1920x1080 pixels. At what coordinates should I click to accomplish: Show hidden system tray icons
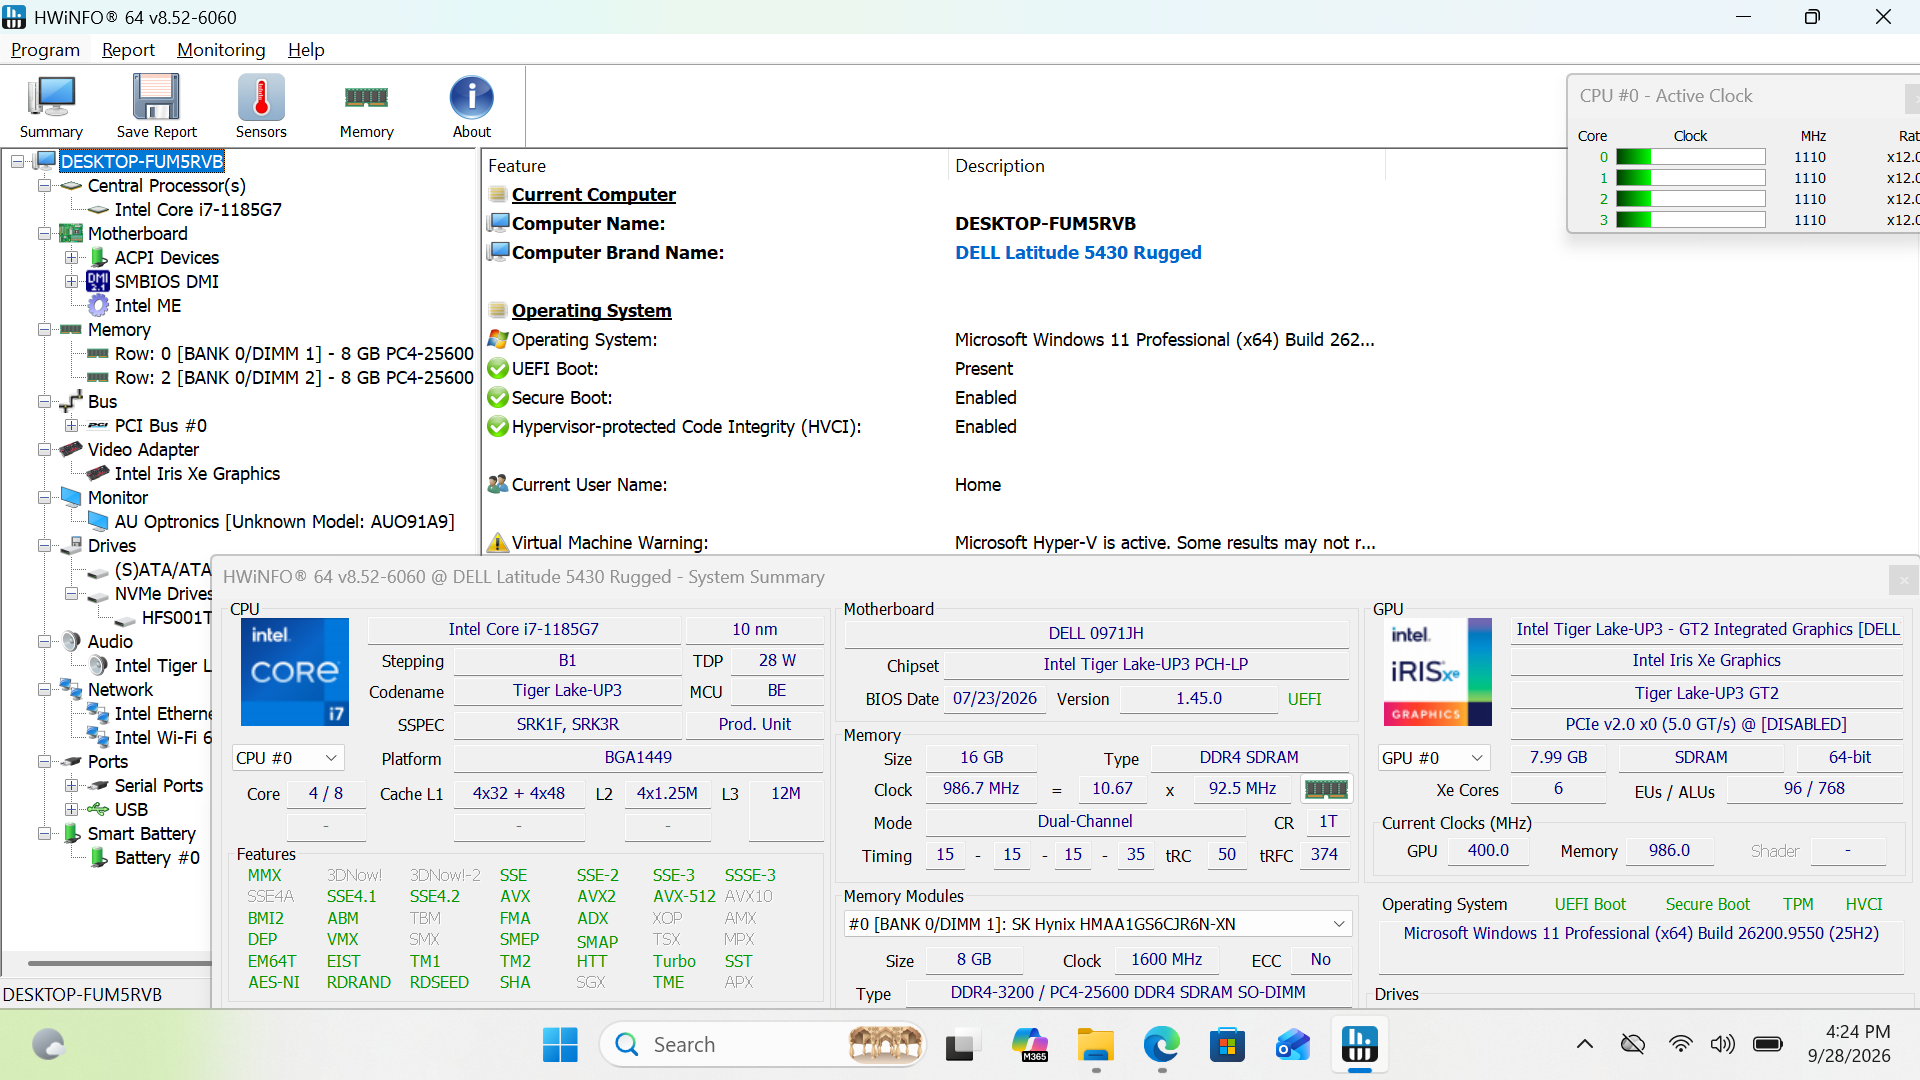pyautogui.click(x=1585, y=1044)
